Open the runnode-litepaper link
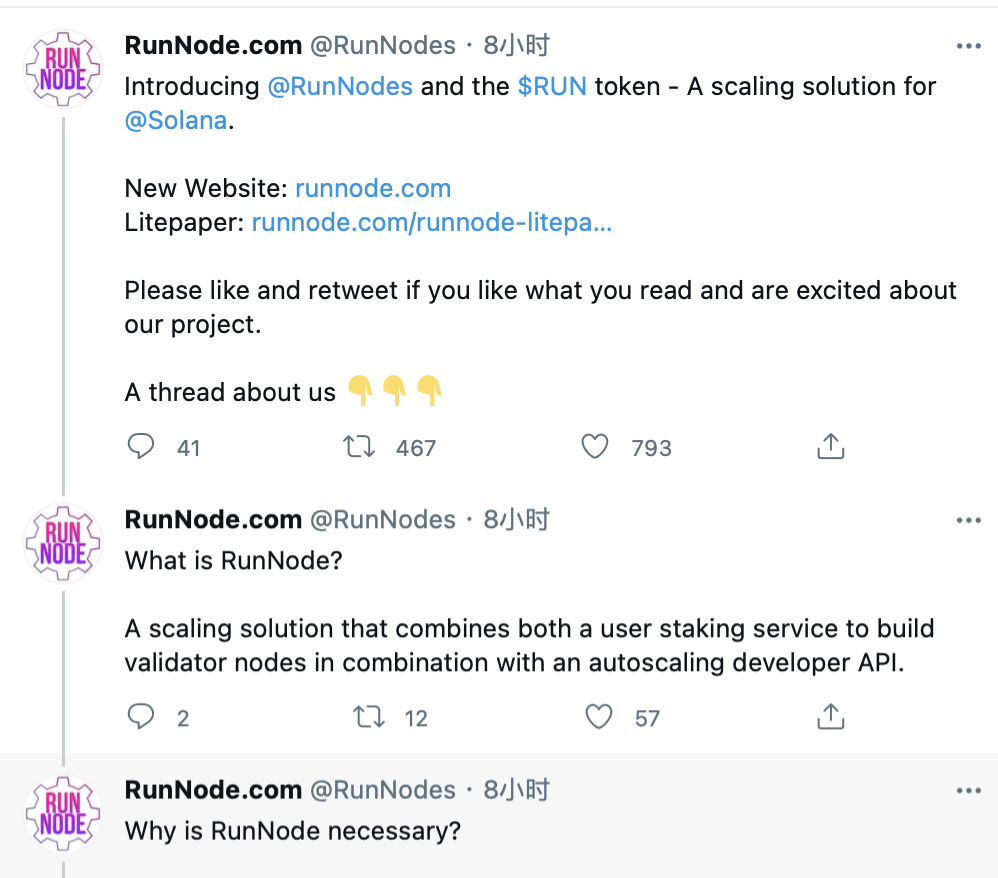Image resolution: width=998 pixels, height=878 pixels. pyautogui.click(x=432, y=223)
